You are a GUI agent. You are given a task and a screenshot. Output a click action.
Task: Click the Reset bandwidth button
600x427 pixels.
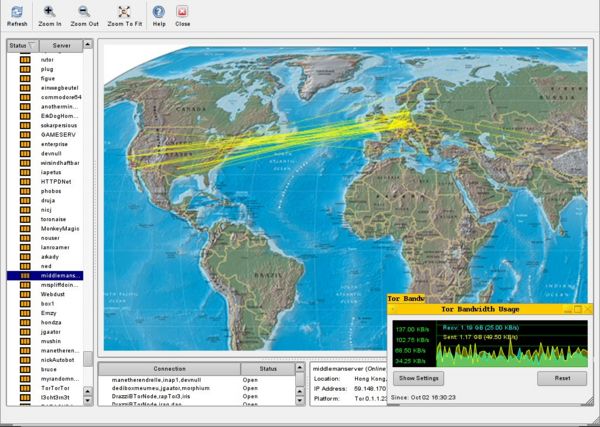click(x=562, y=378)
